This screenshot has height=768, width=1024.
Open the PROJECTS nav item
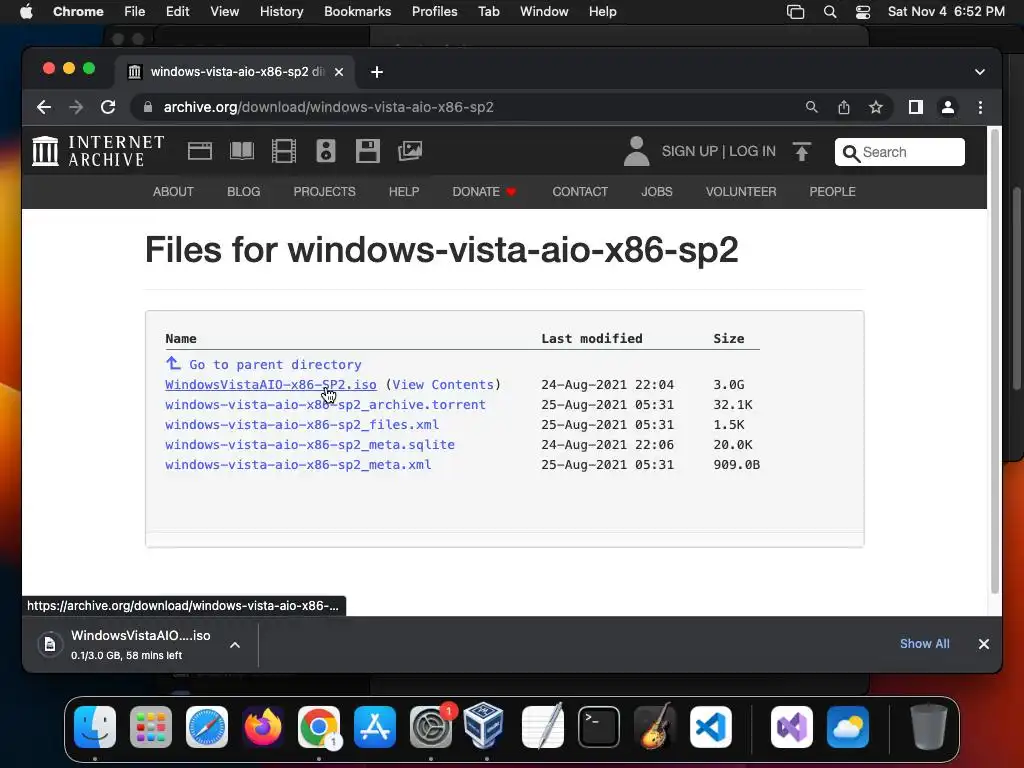coord(325,191)
